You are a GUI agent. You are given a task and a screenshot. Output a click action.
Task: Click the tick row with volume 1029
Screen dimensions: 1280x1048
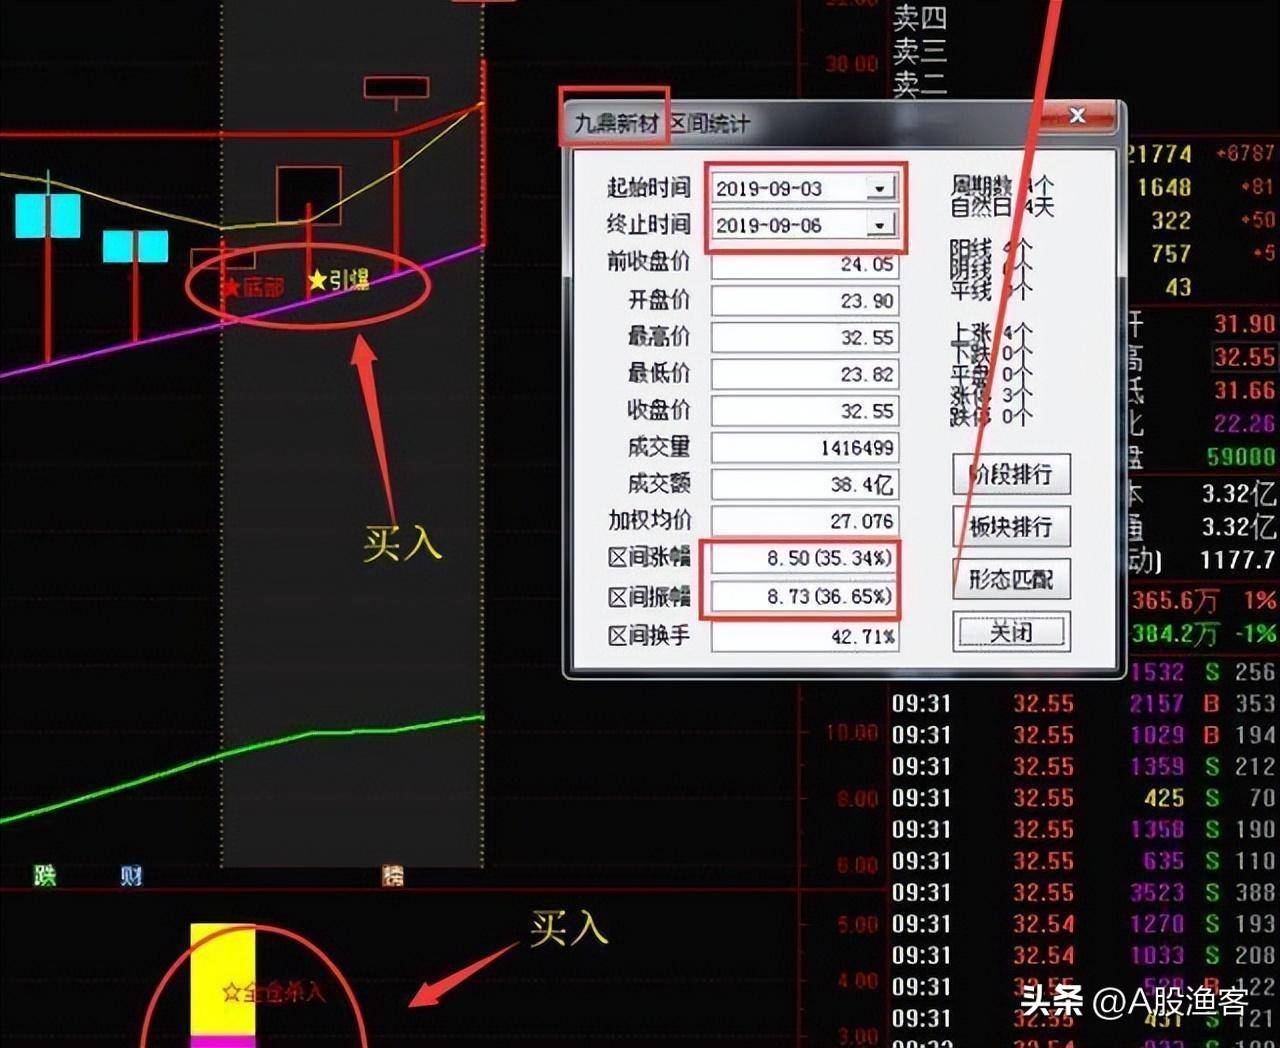1084,735
